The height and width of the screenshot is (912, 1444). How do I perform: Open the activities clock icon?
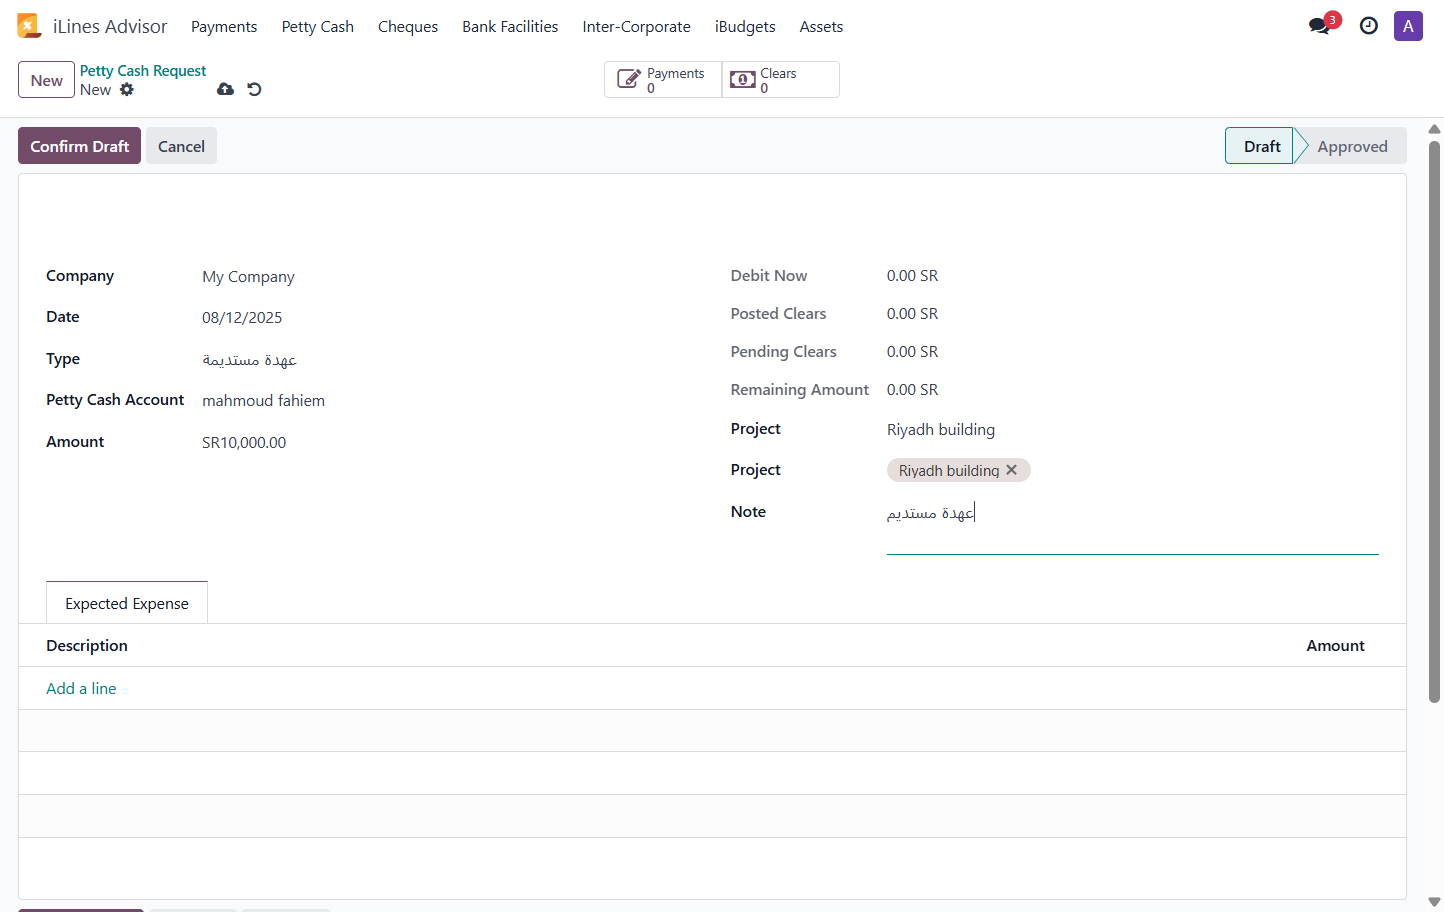[1369, 26]
